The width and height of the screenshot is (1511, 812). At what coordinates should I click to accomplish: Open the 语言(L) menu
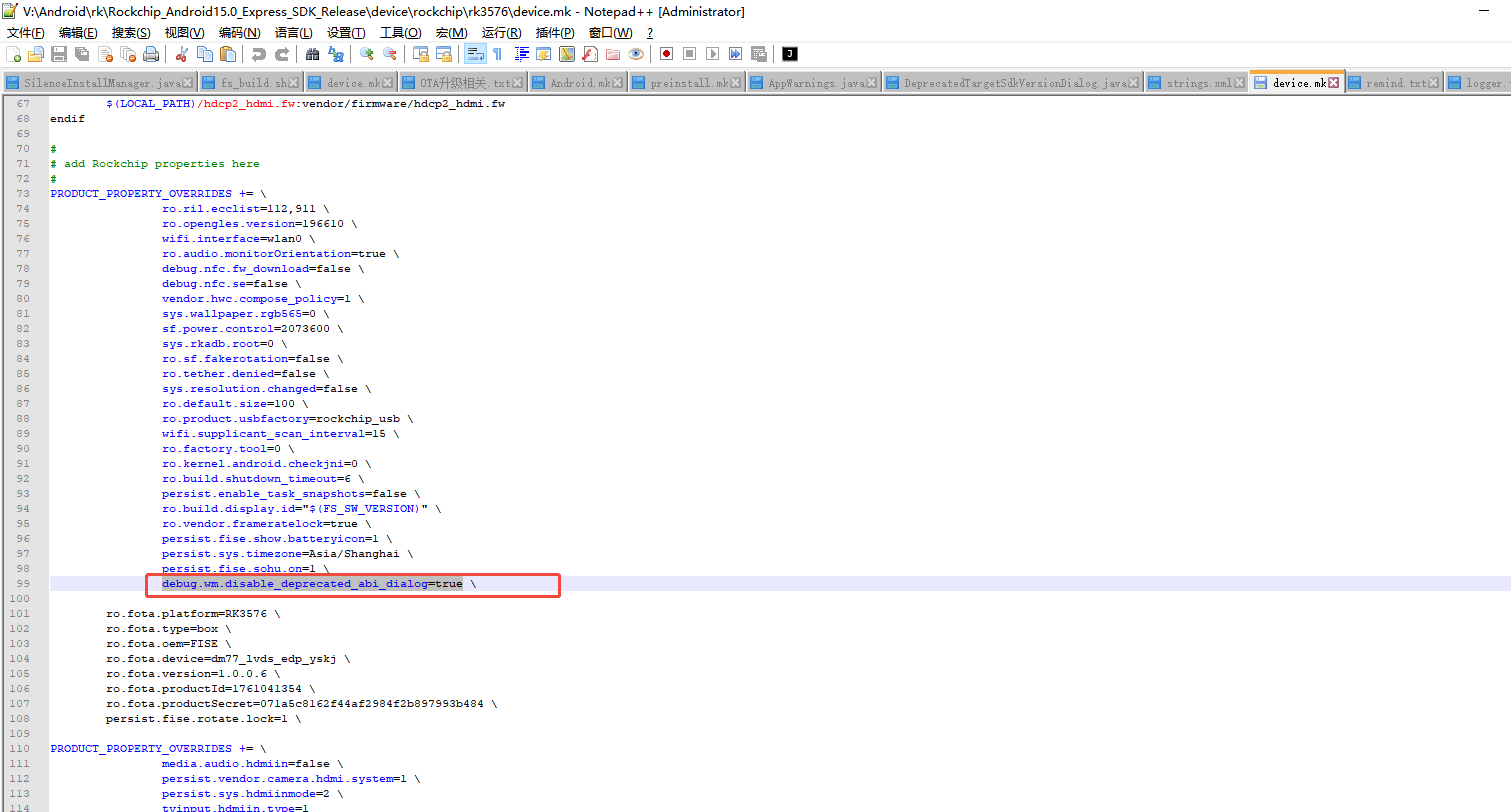pyautogui.click(x=294, y=33)
